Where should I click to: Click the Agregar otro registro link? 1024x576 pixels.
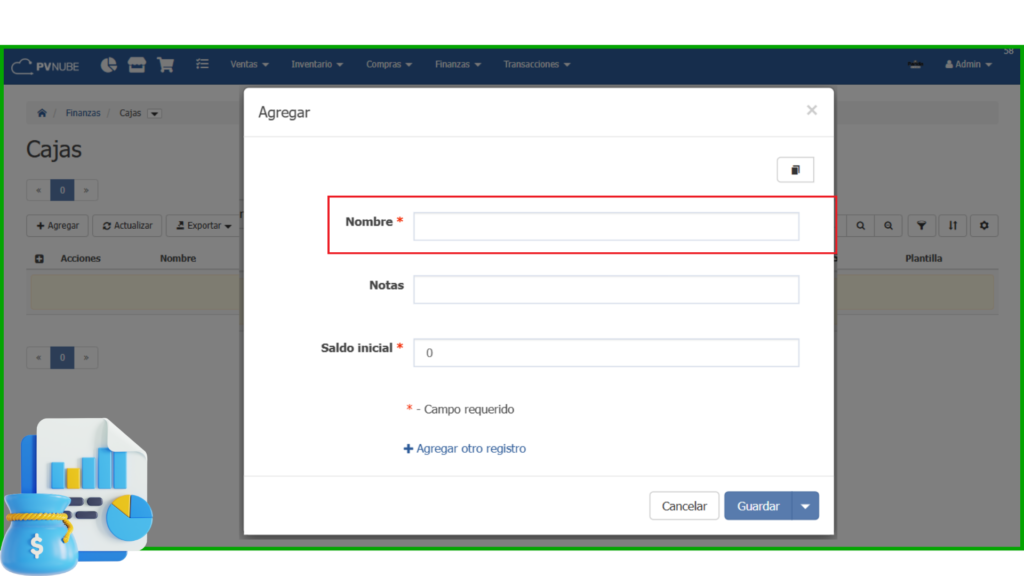coord(465,449)
